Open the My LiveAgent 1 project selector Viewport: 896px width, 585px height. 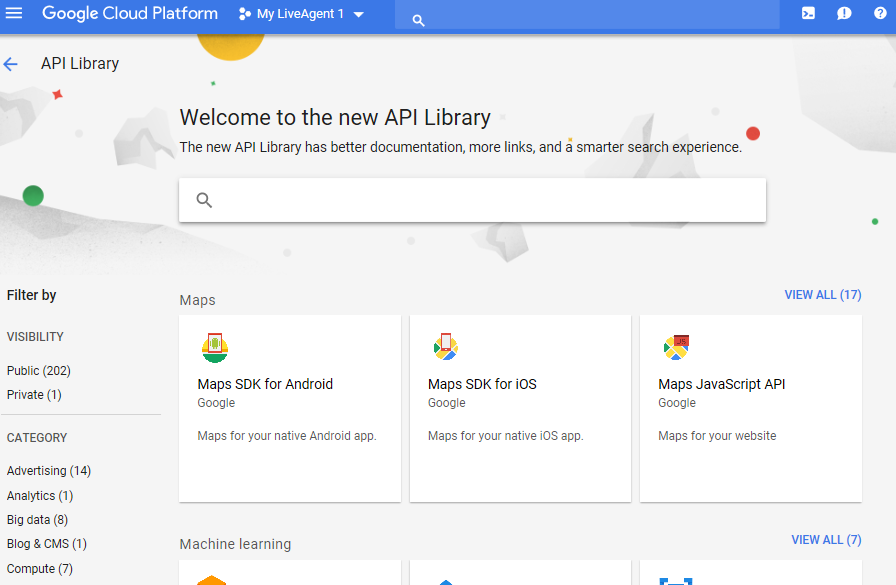[301, 14]
